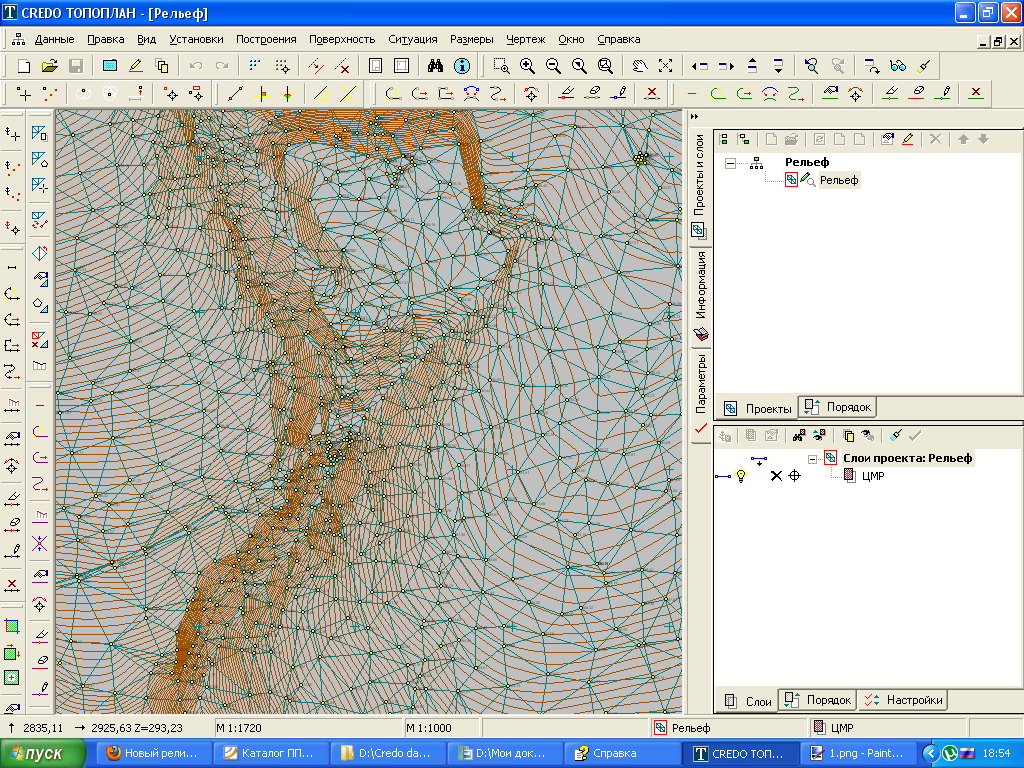
Task: Collapse the side panel with double arrows
Action: pyautogui.click(x=694, y=116)
